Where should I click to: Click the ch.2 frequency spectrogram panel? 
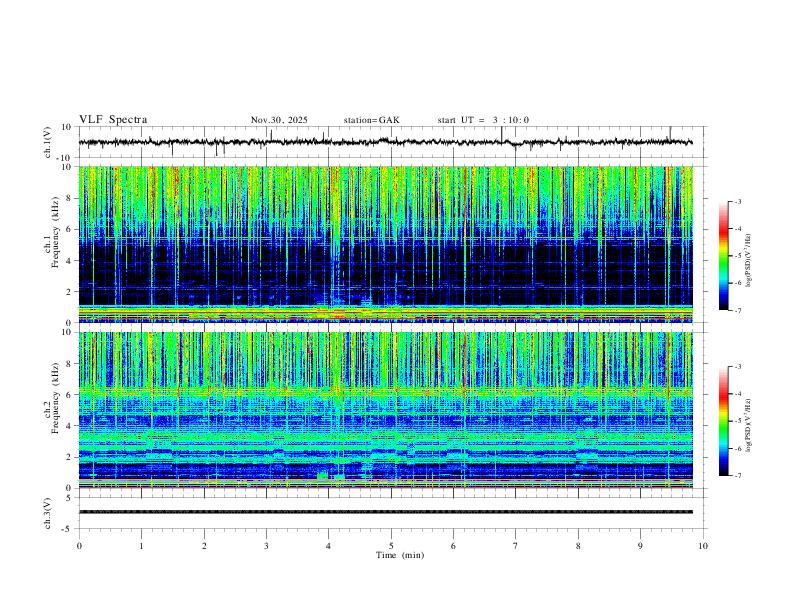[x=385, y=410]
